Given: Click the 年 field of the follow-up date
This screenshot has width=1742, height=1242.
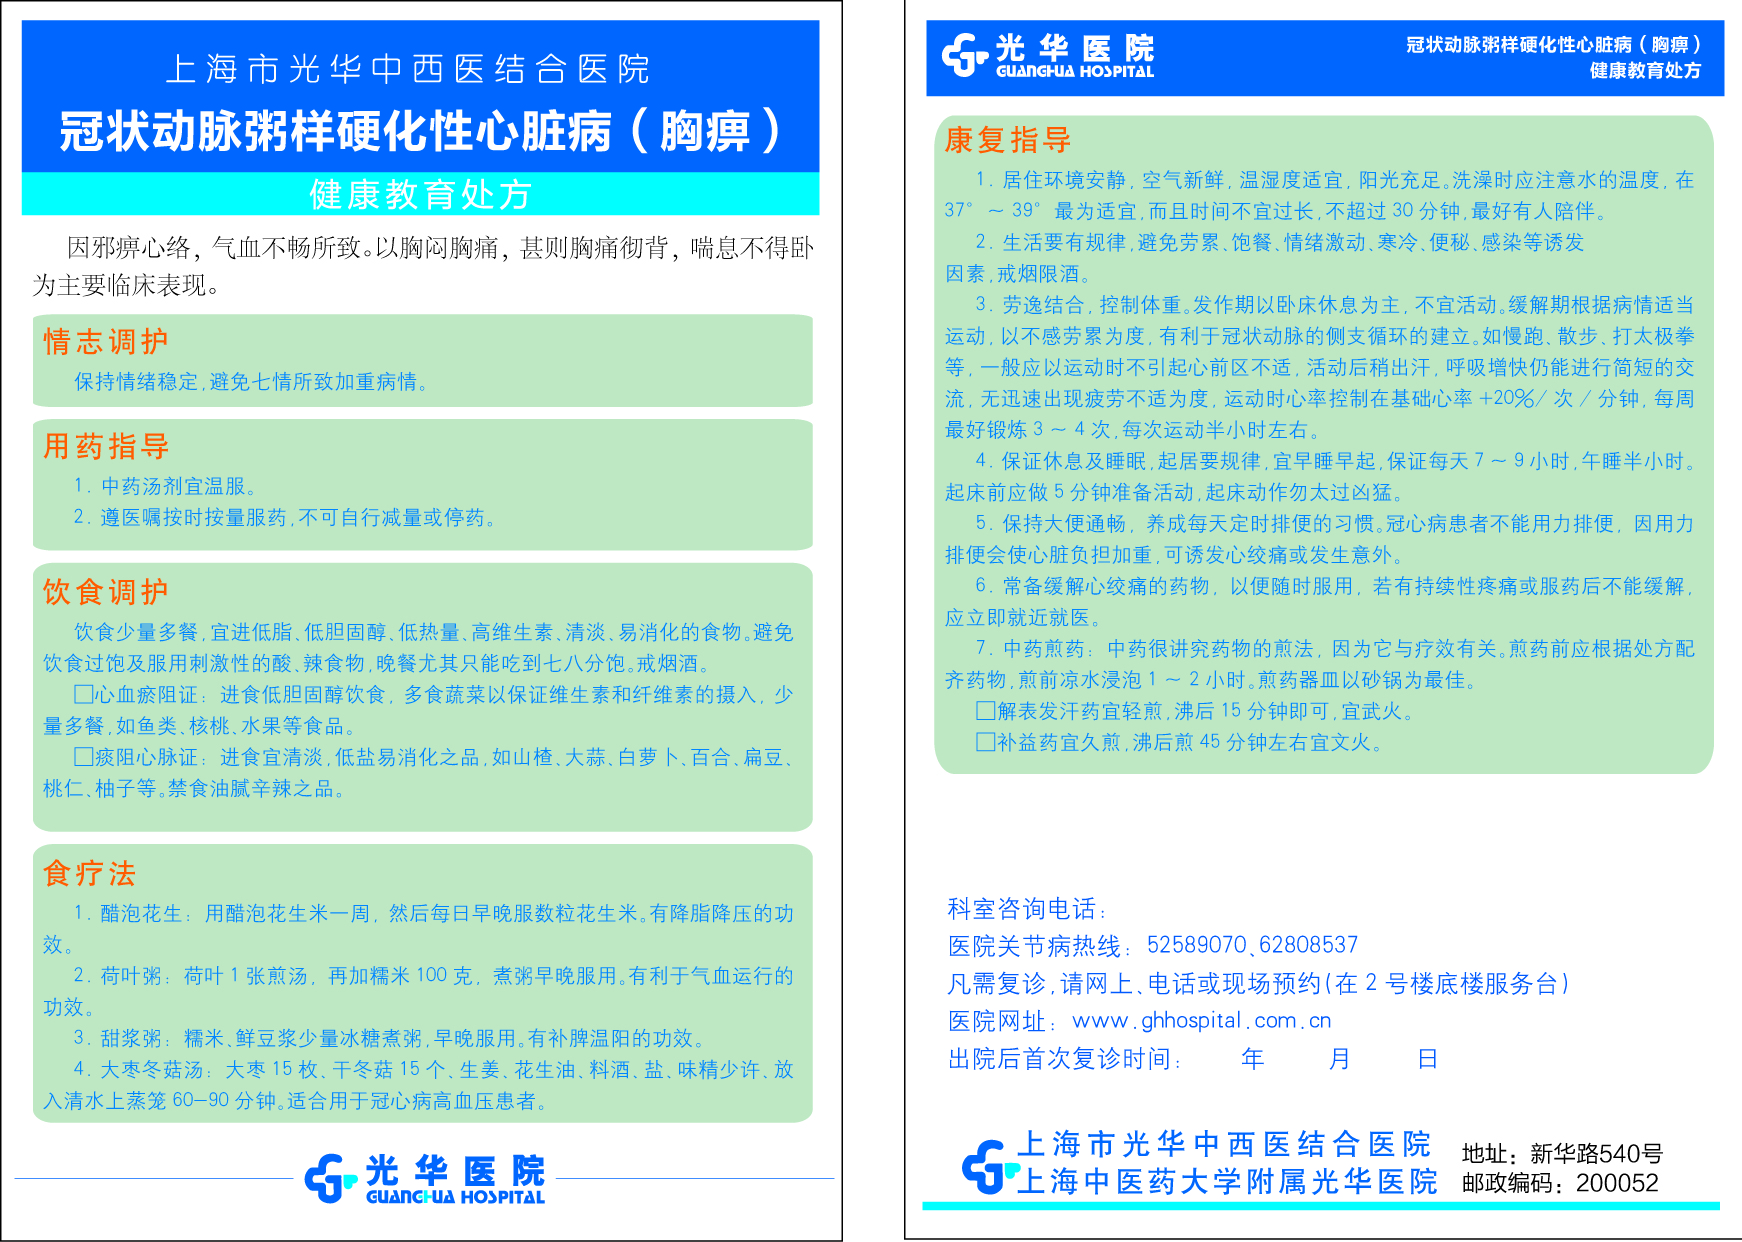Looking at the screenshot, I should (1252, 1059).
